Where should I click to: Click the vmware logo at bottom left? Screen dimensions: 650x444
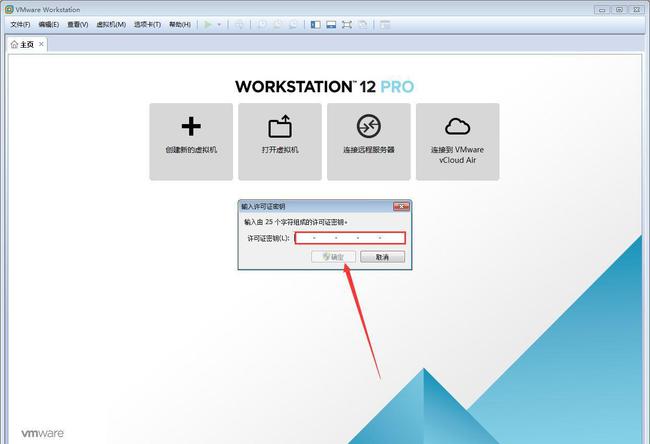43,433
